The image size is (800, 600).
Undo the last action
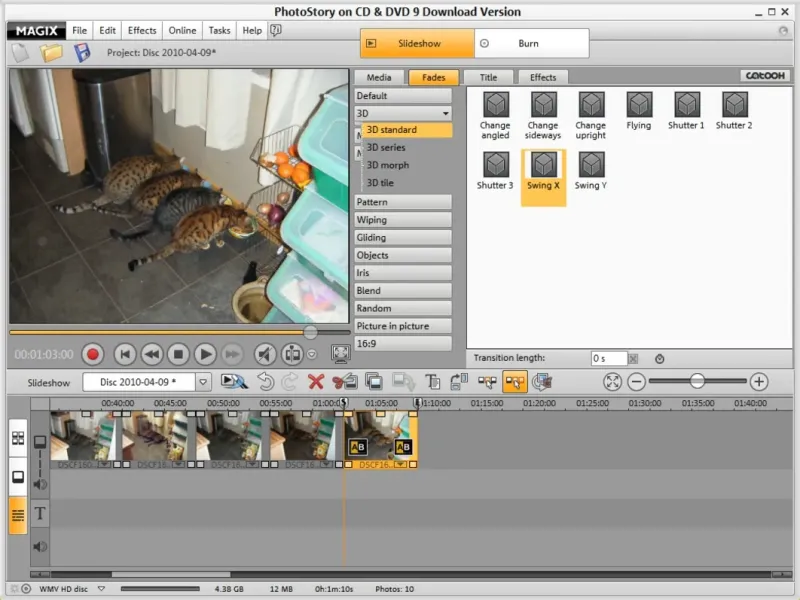click(x=266, y=382)
